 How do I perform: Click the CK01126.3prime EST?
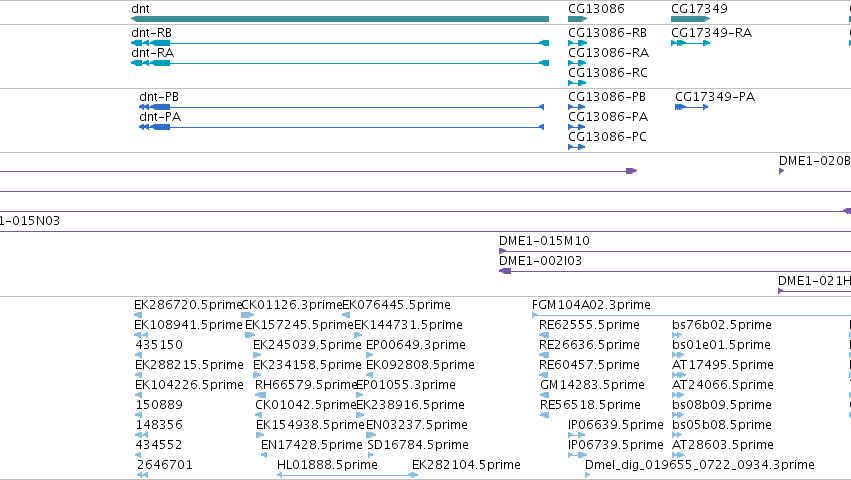[x=291, y=305]
